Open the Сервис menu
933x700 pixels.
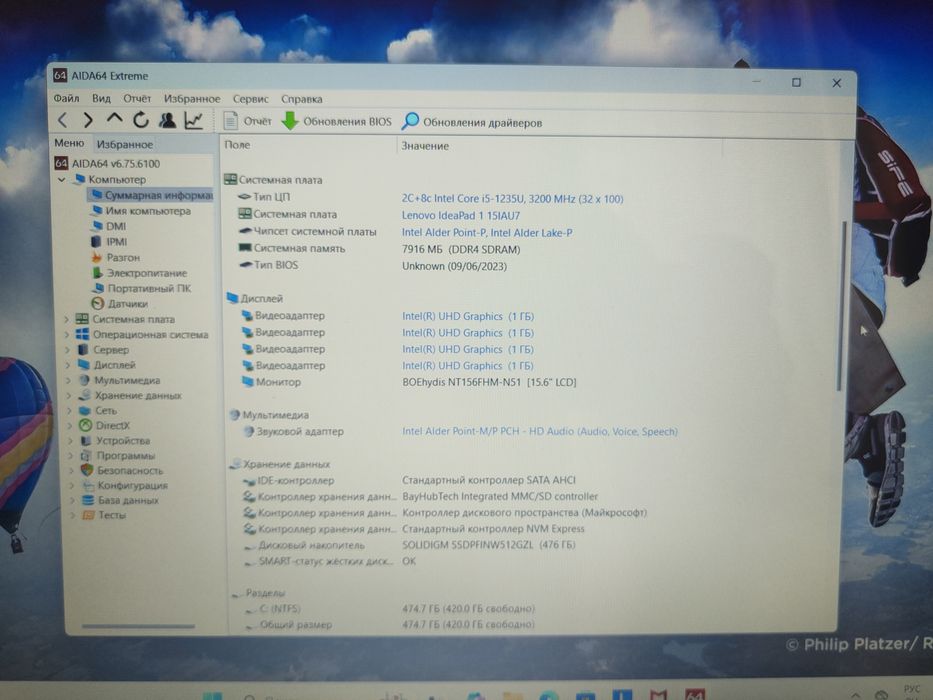(x=251, y=99)
